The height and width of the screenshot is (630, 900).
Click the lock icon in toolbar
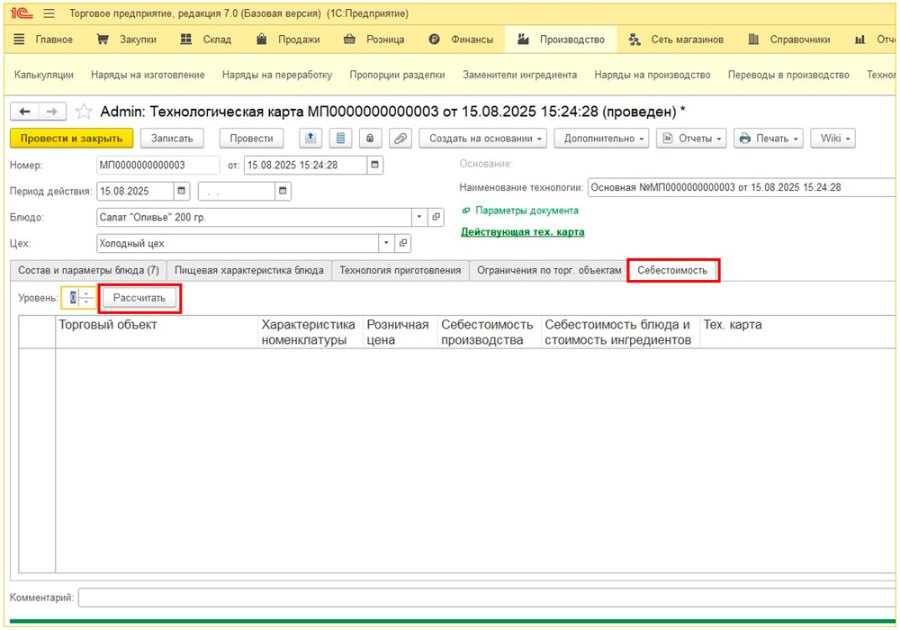pyautogui.click(x=370, y=138)
